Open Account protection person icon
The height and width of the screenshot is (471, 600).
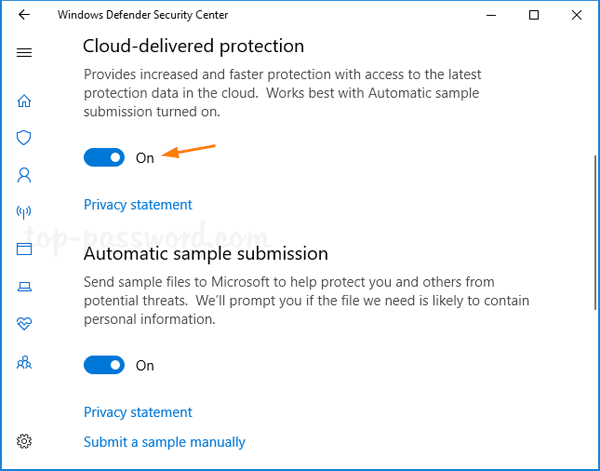coord(25,175)
